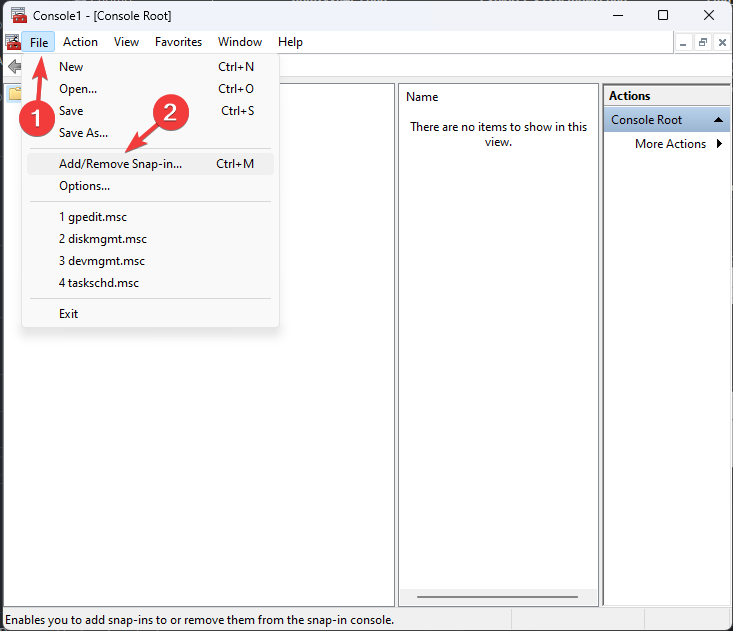Screen dimensions: 733x631
Task: Choose New from the File menu
Action: (x=150, y=67)
